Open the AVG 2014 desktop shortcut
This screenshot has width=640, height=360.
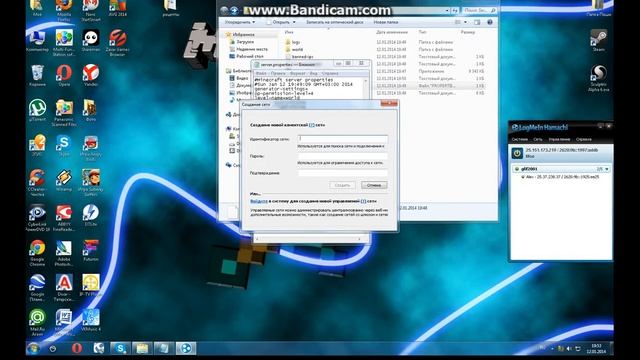118,8
